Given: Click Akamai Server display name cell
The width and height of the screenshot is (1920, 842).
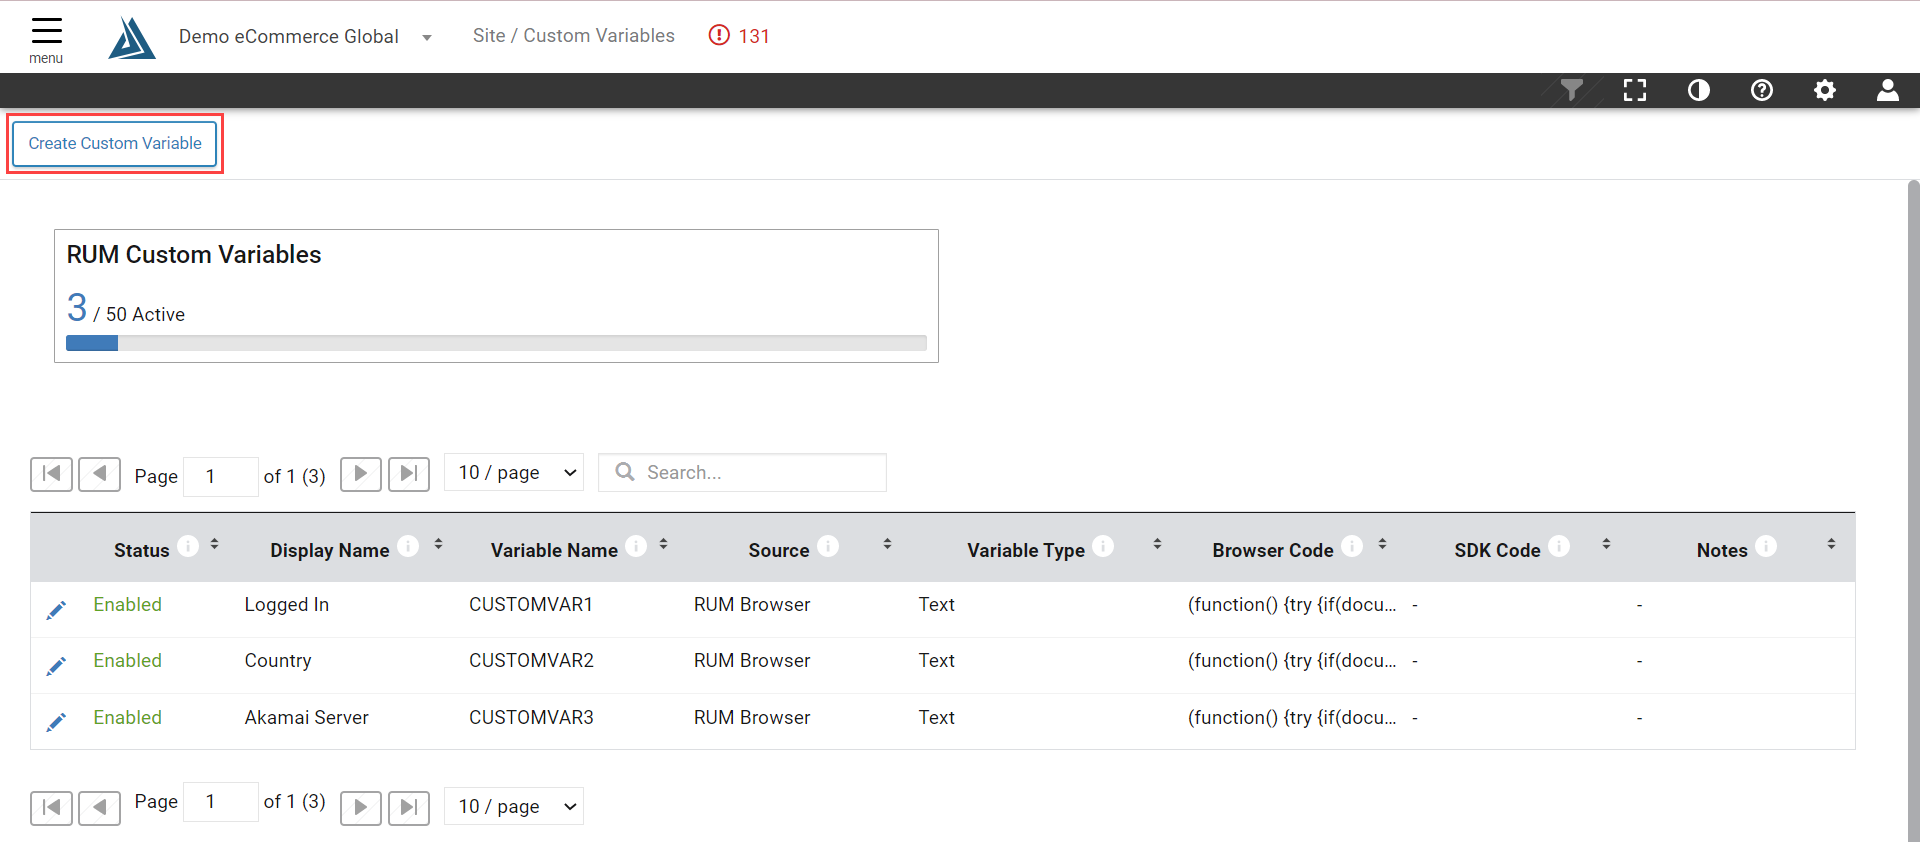Looking at the screenshot, I should 306,718.
